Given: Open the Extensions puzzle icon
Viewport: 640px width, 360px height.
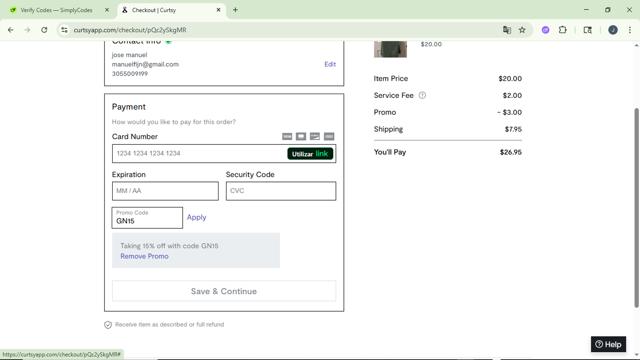Looking at the screenshot, I should point(562,30).
